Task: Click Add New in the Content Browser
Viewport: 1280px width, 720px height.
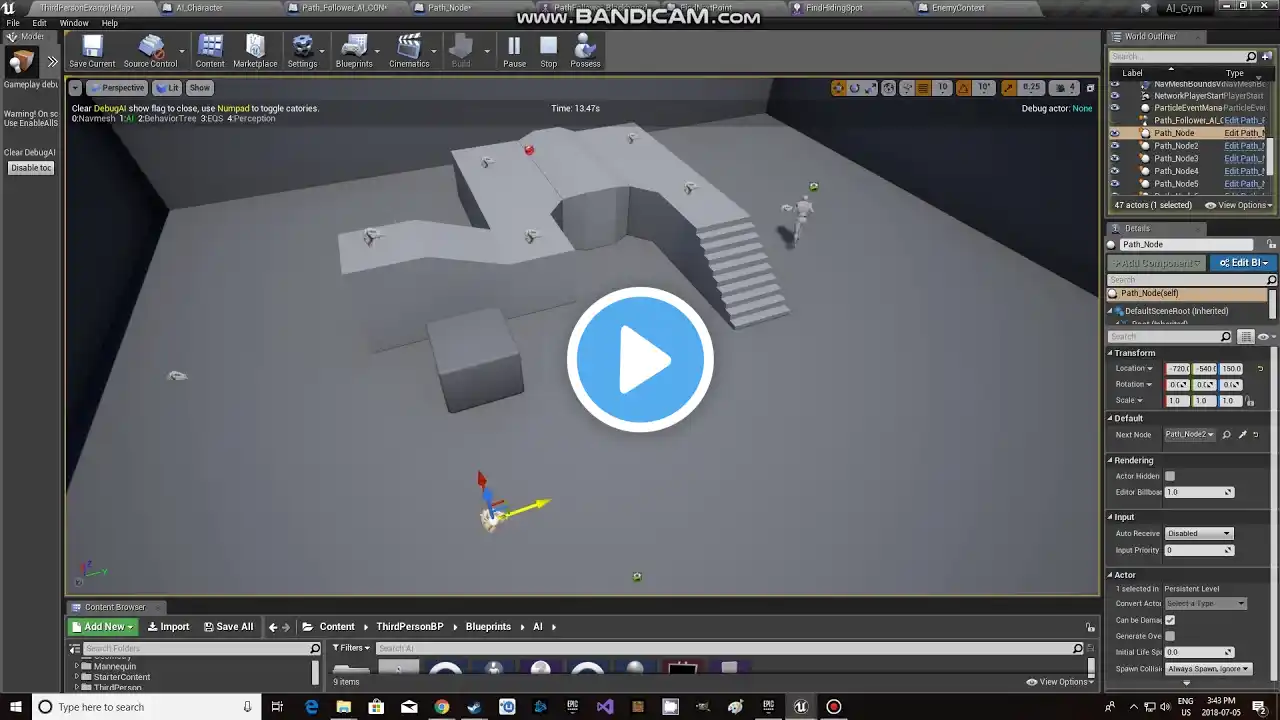Action: click(103, 627)
